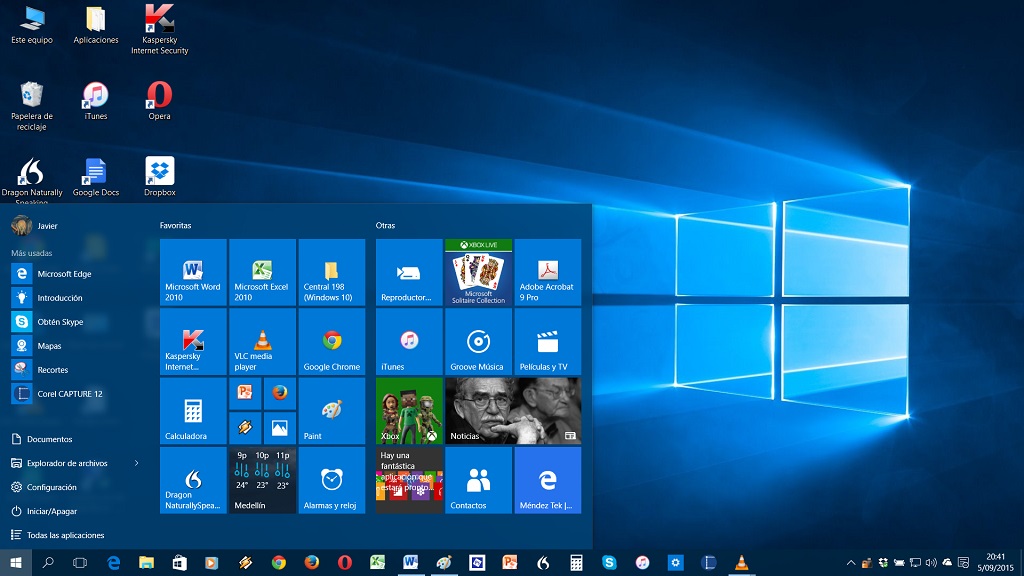Image resolution: width=1024 pixels, height=576 pixels.
Task: Open the Store promo tile
Action: 409,480
